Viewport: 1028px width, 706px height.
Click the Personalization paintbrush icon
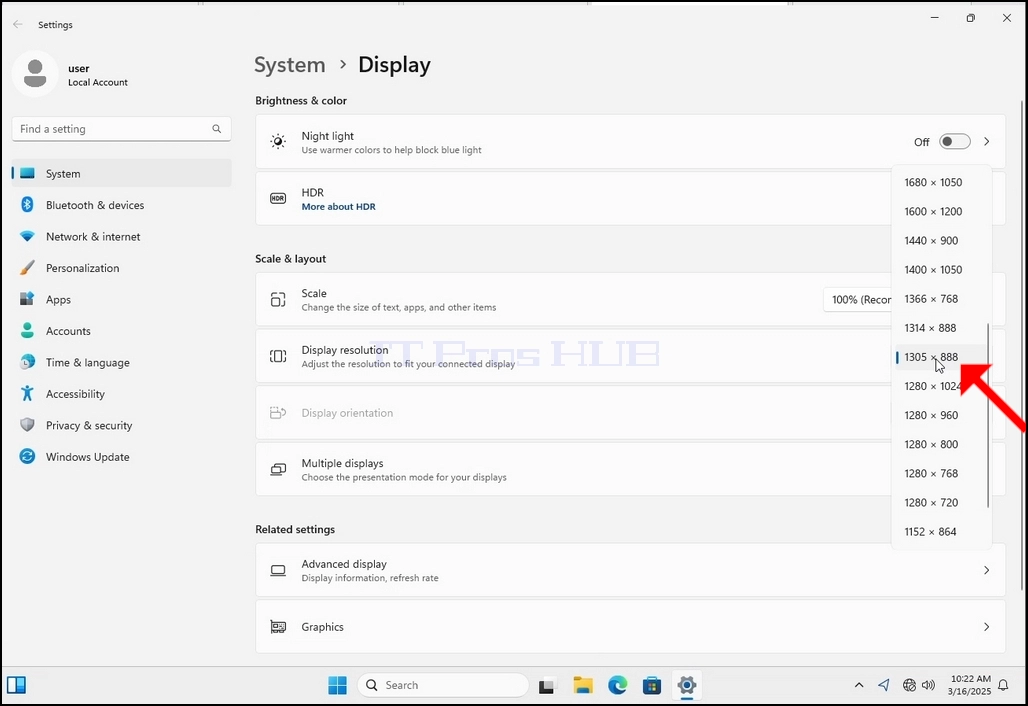pos(27,267)
